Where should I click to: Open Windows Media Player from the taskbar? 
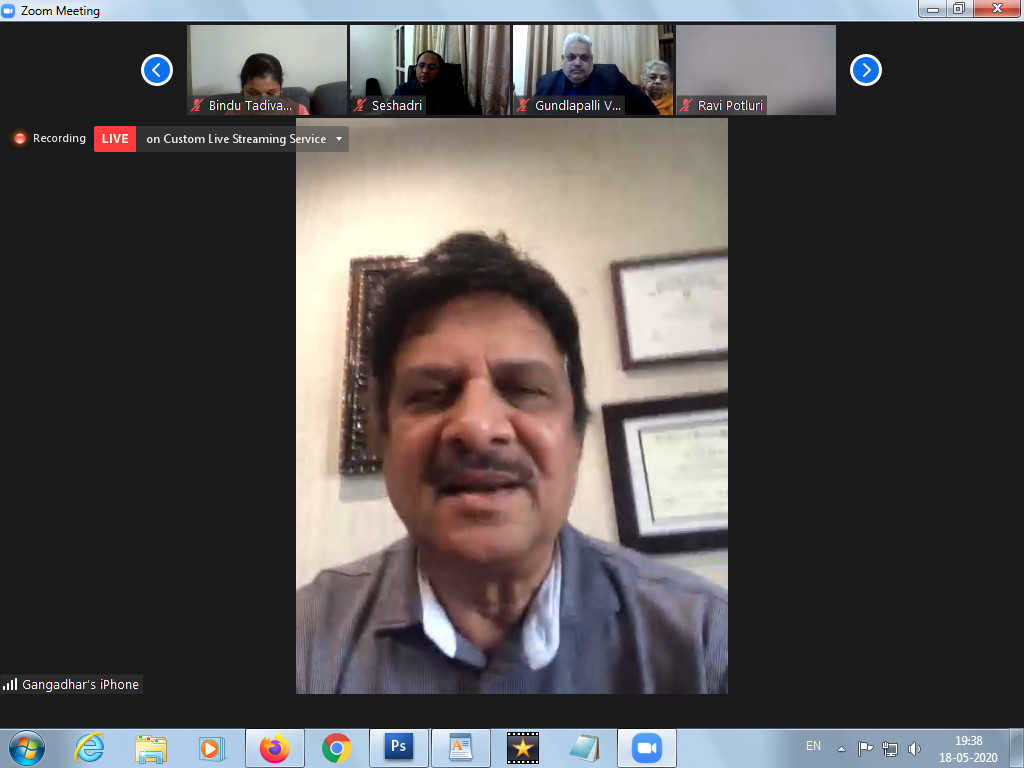[x=212, y=747]
